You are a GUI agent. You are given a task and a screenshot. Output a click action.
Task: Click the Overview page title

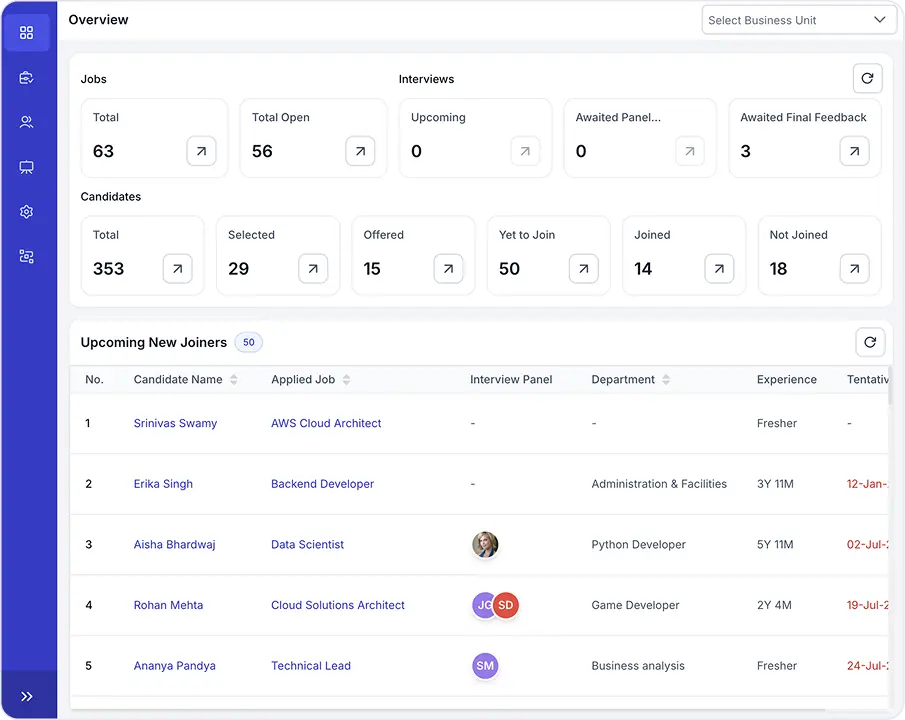point(98,20)
